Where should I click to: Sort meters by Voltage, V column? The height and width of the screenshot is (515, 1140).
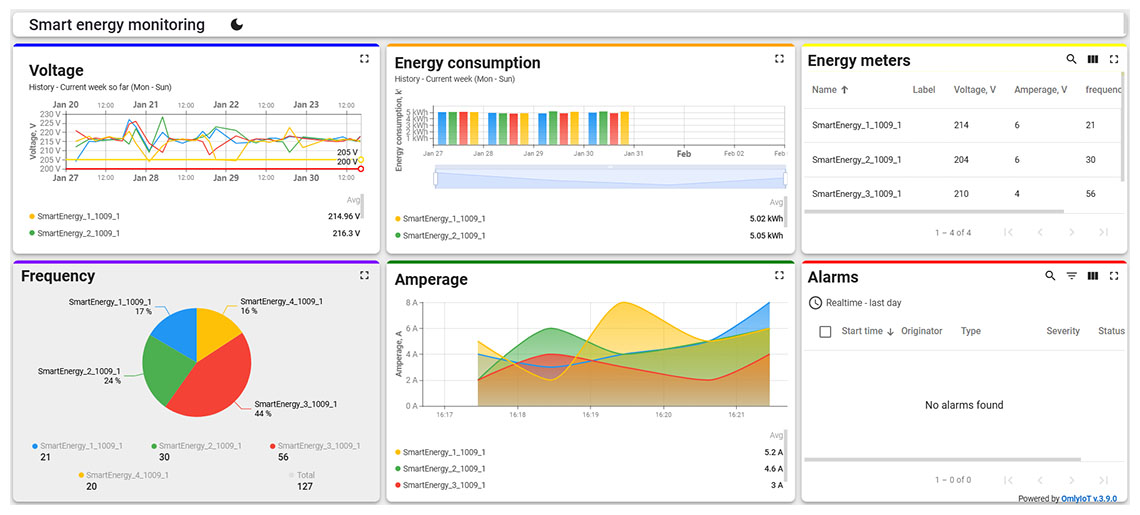point(974,90)
